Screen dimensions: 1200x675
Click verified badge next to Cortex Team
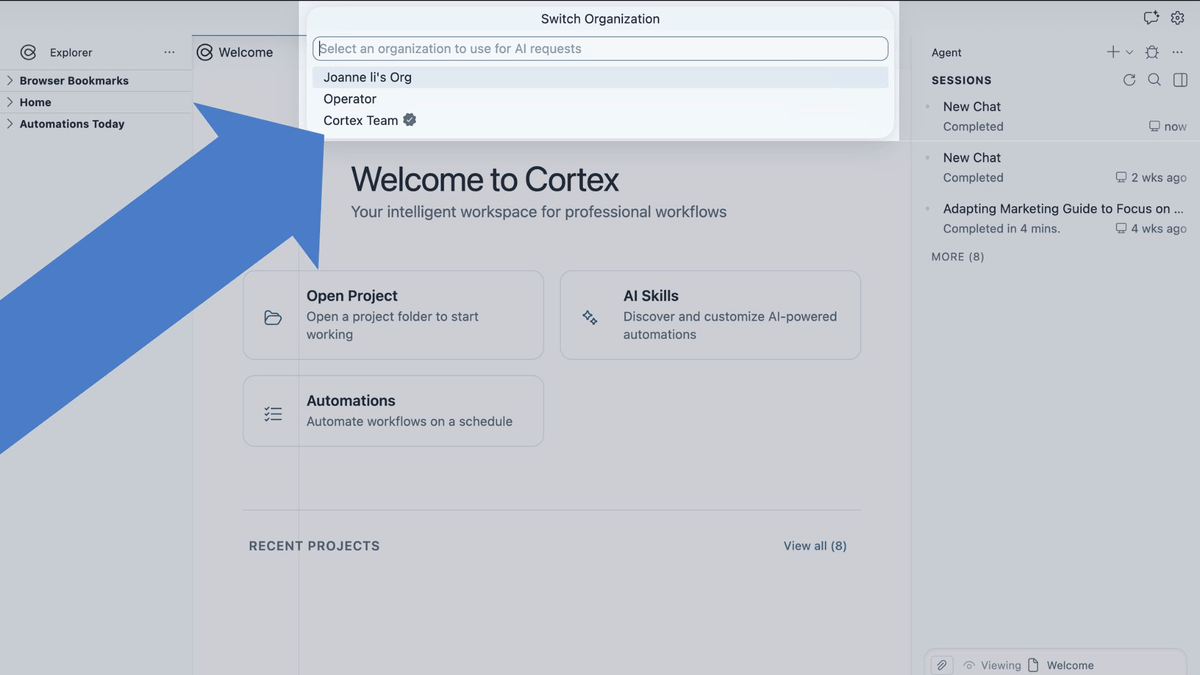(x=409, y=120)
